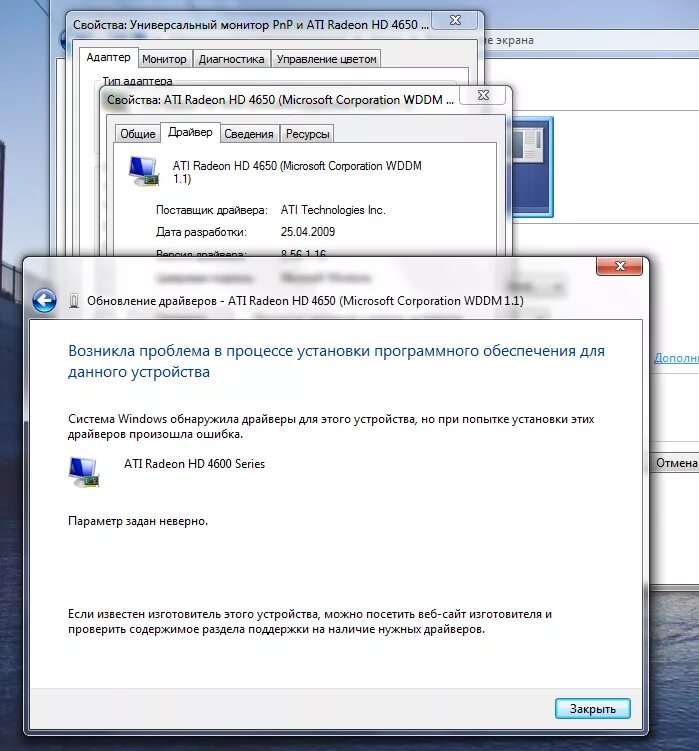This screenshot has height=751, width=699.
Task: Switch to the 'Общие' tab
Action: pyautogui.click(x=138, y=134)
